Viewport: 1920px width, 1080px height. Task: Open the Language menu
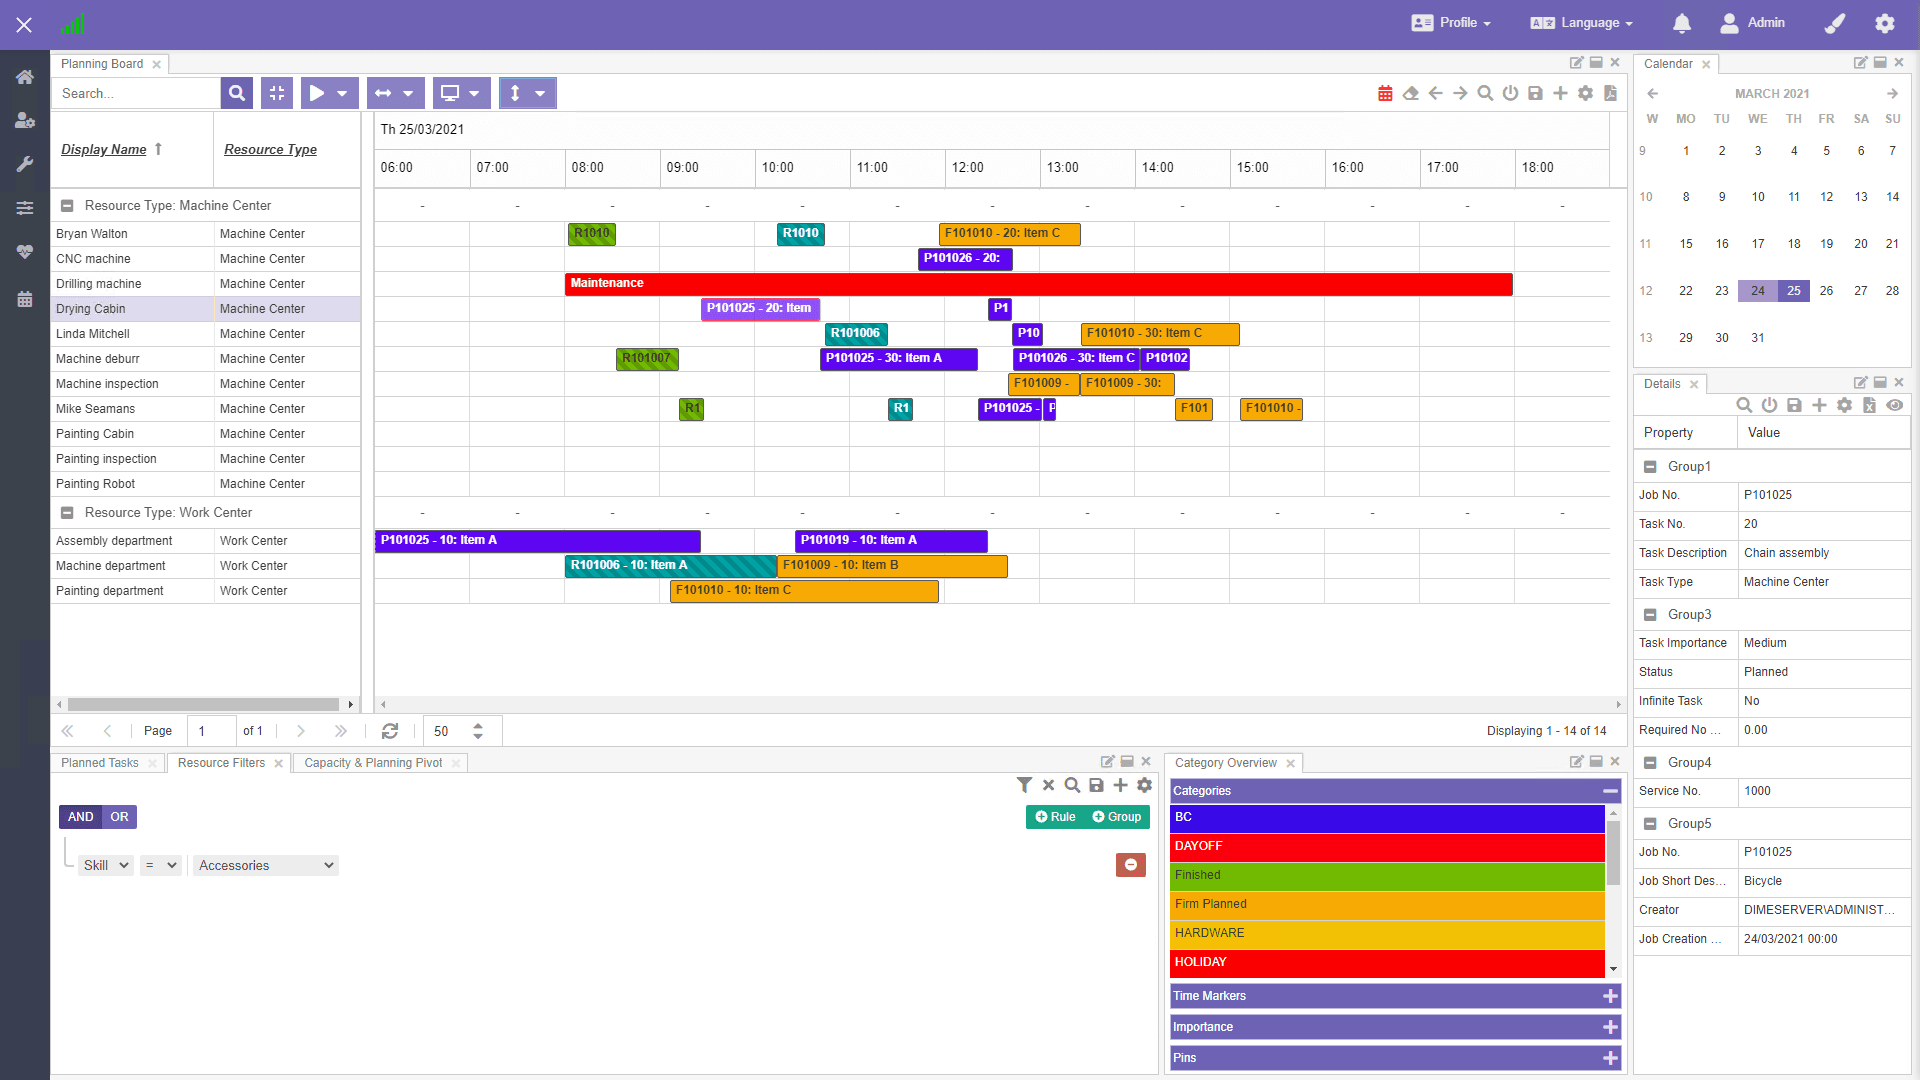[x=1580, y=23]
